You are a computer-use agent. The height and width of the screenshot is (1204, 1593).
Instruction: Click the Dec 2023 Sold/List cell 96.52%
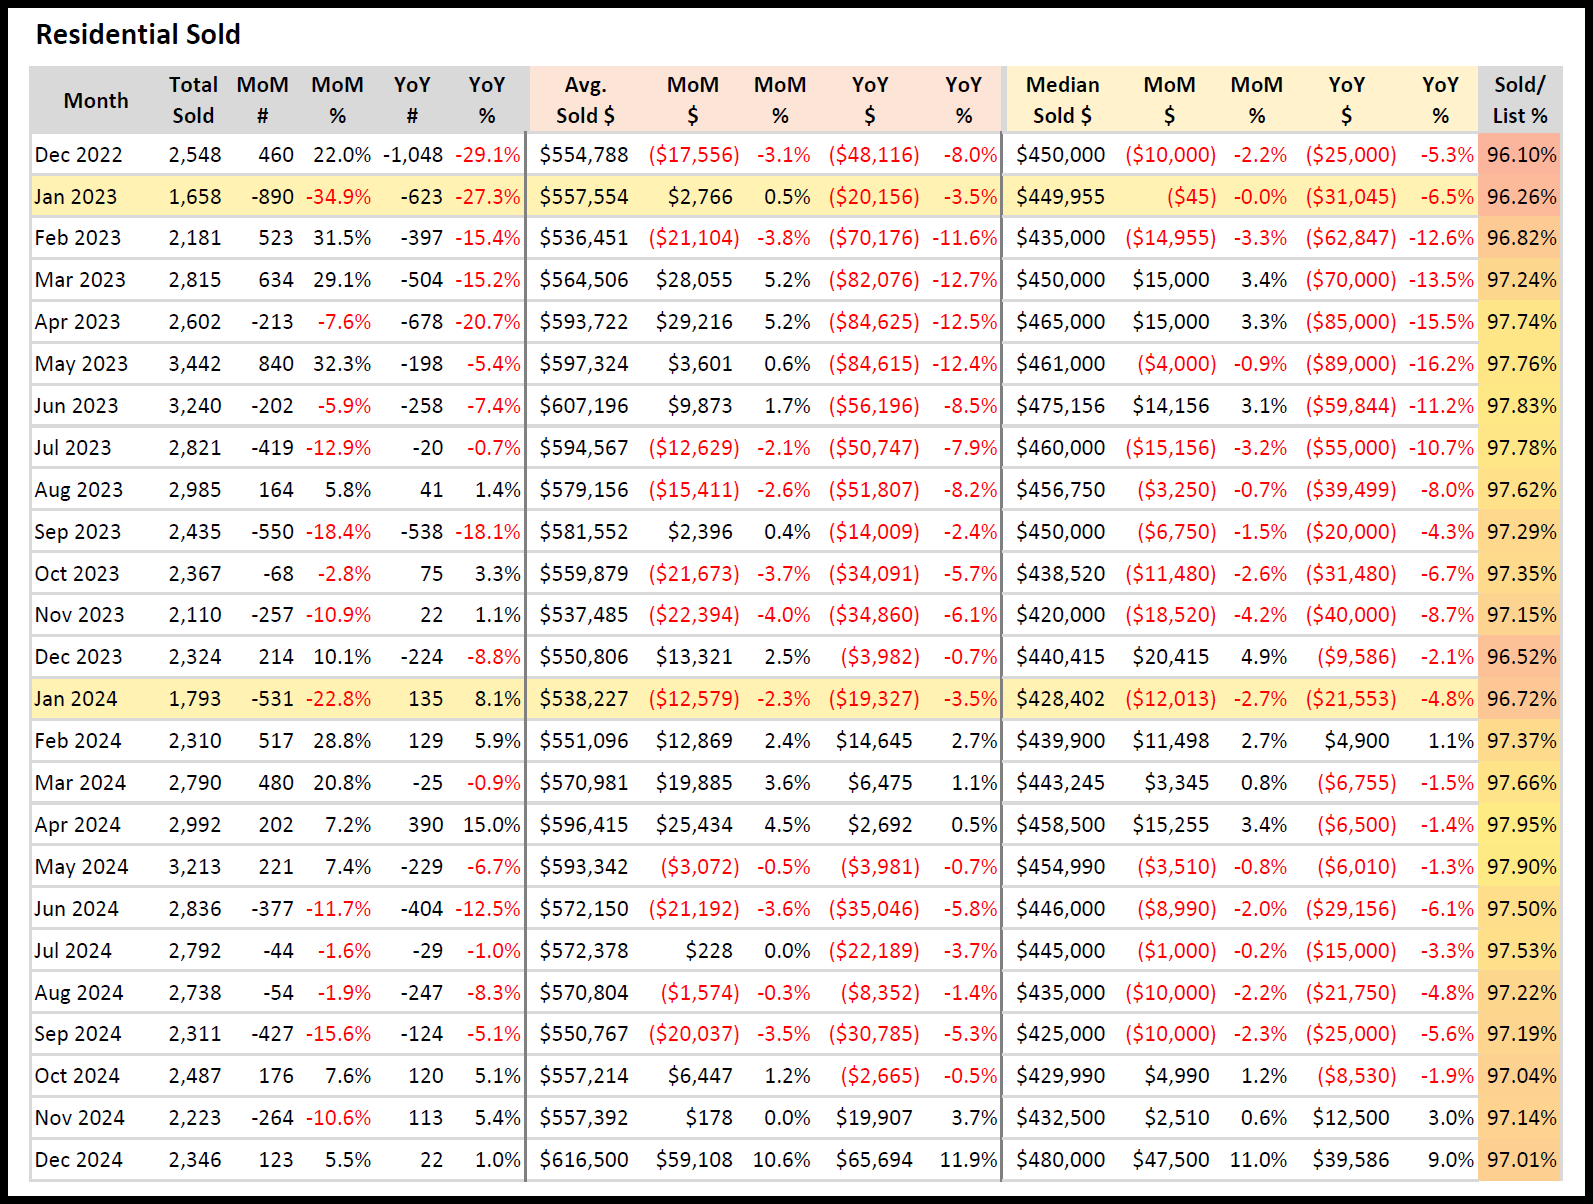coord(1521,657)
